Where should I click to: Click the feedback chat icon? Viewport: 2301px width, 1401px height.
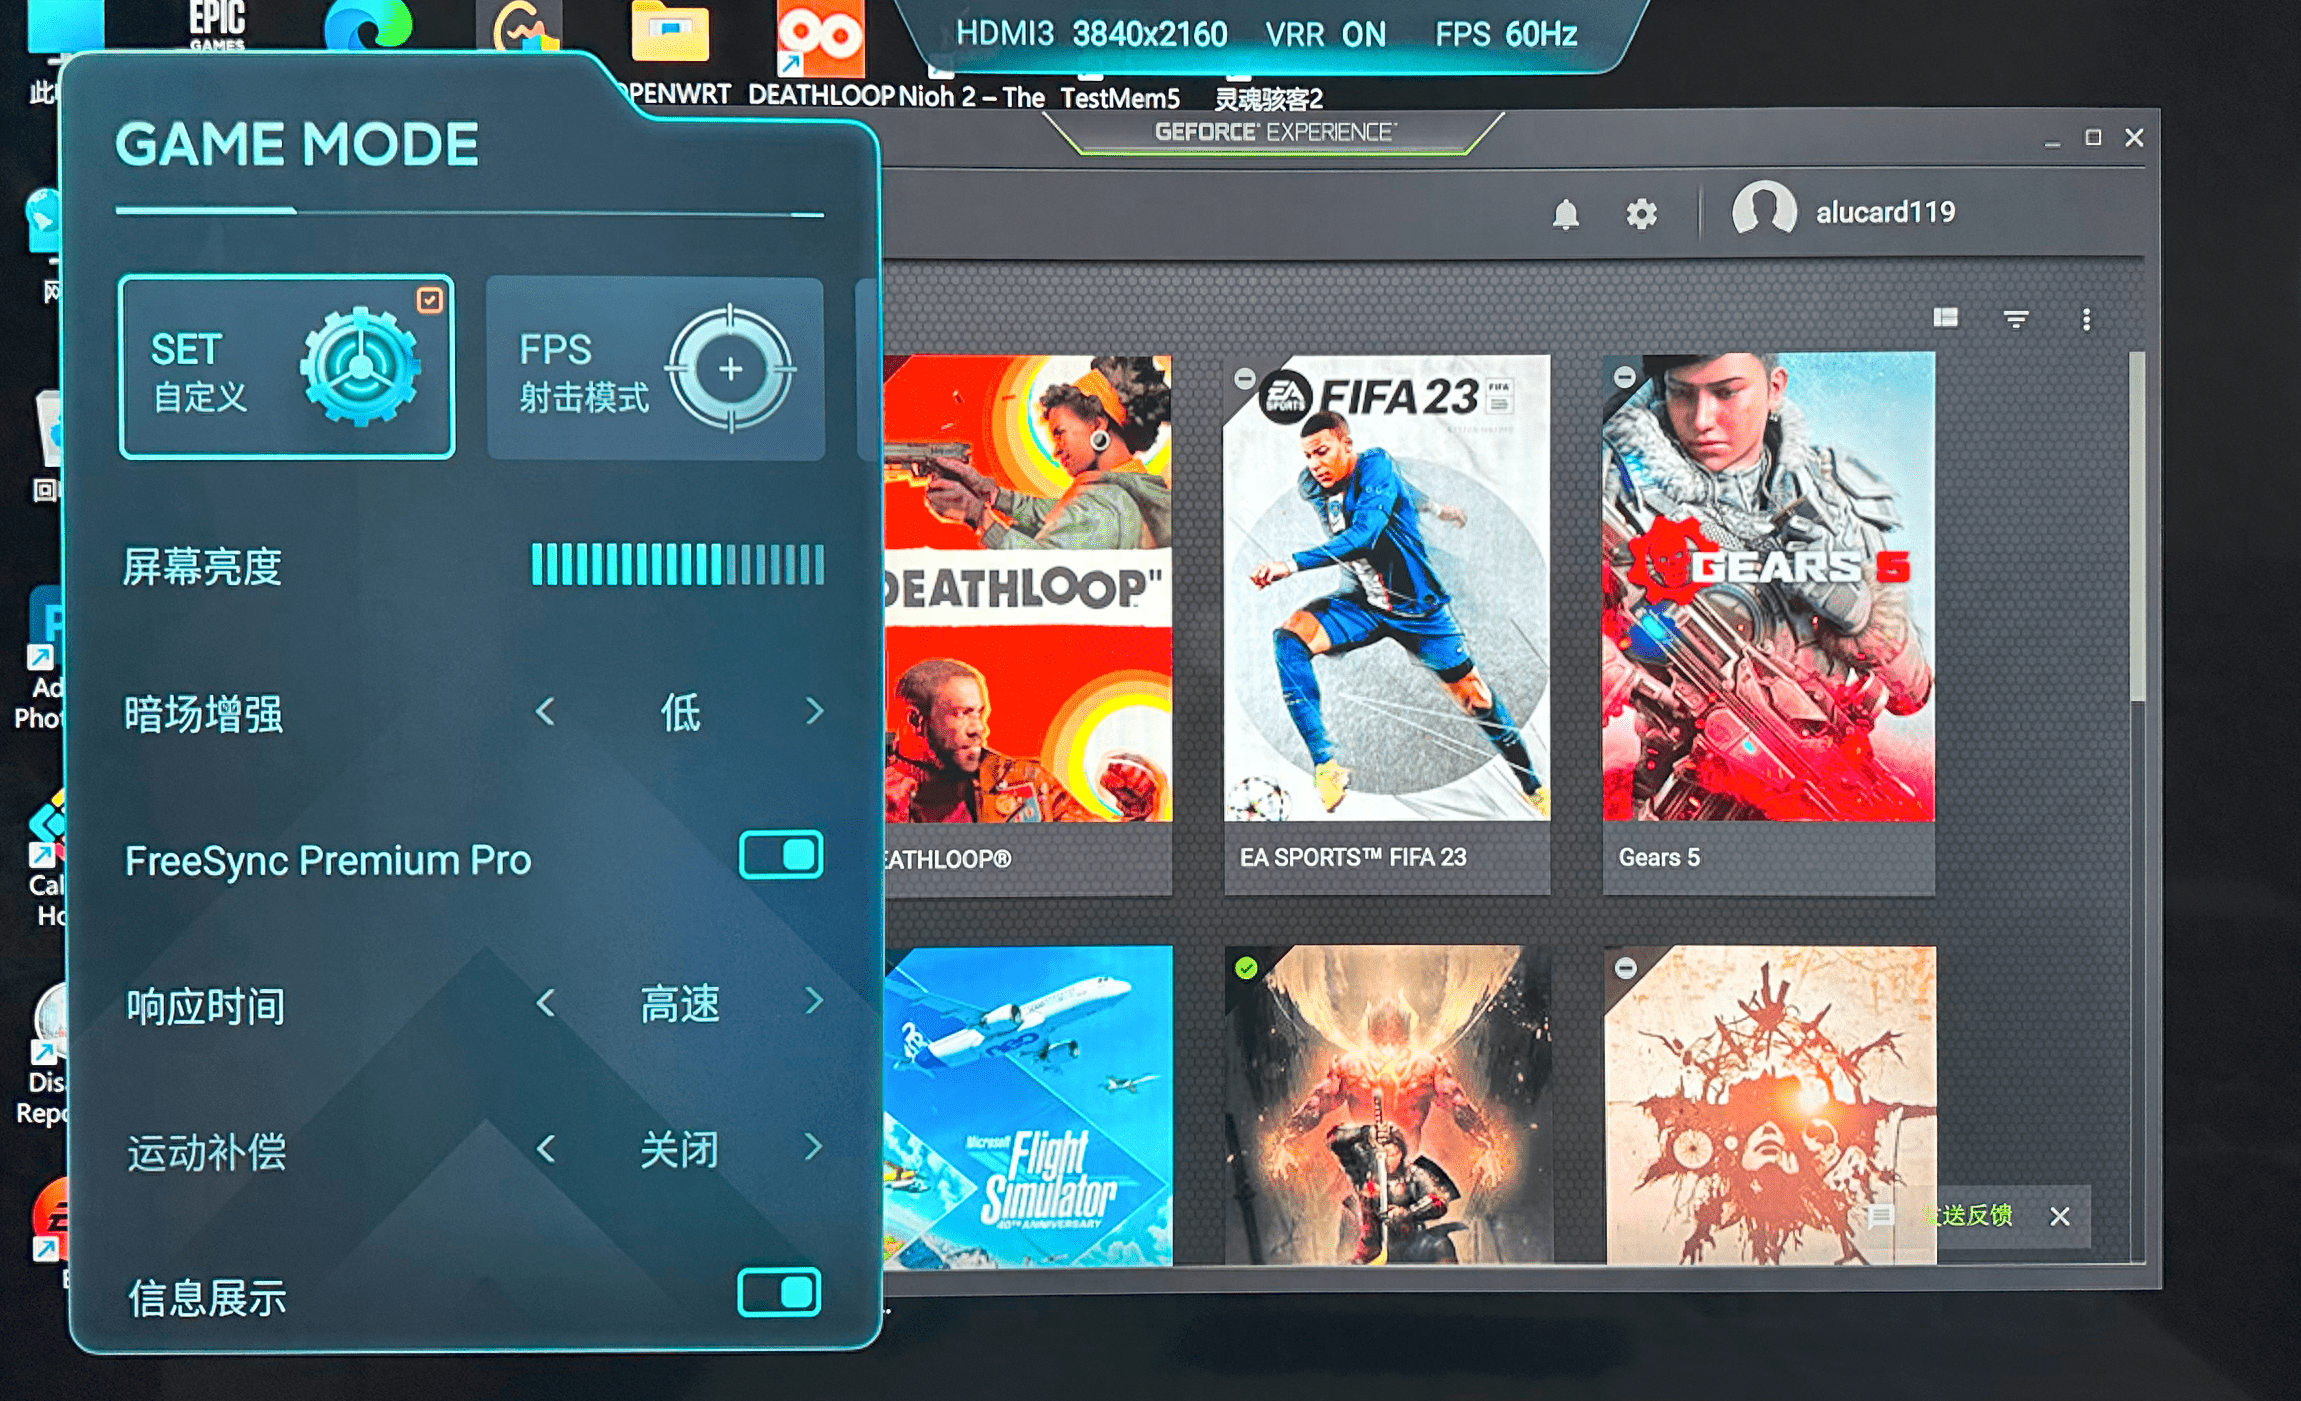point(1881,1216)
